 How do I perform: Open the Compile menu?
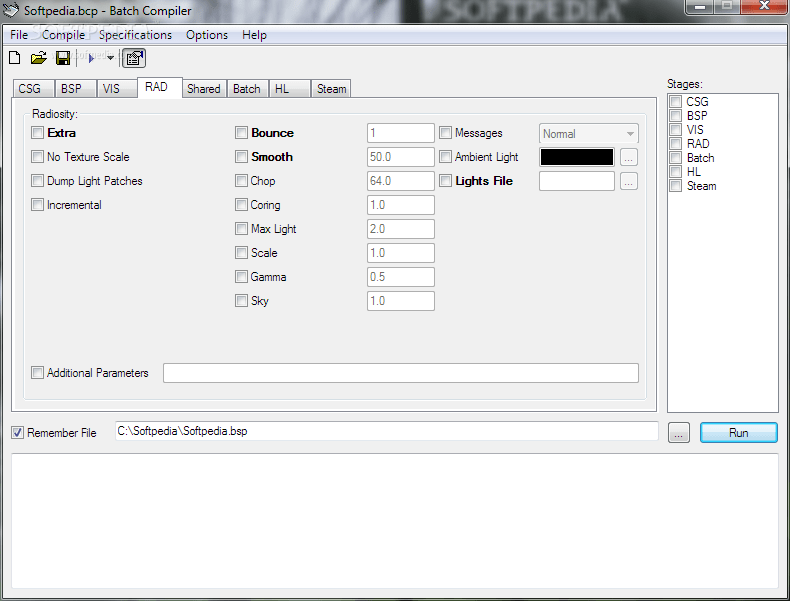[63, 35]
